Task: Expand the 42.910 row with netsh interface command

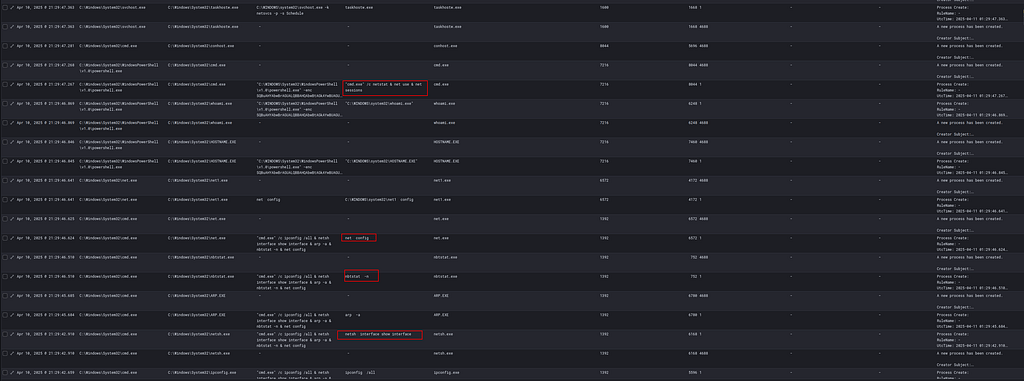Action: [x=12, y=334]
